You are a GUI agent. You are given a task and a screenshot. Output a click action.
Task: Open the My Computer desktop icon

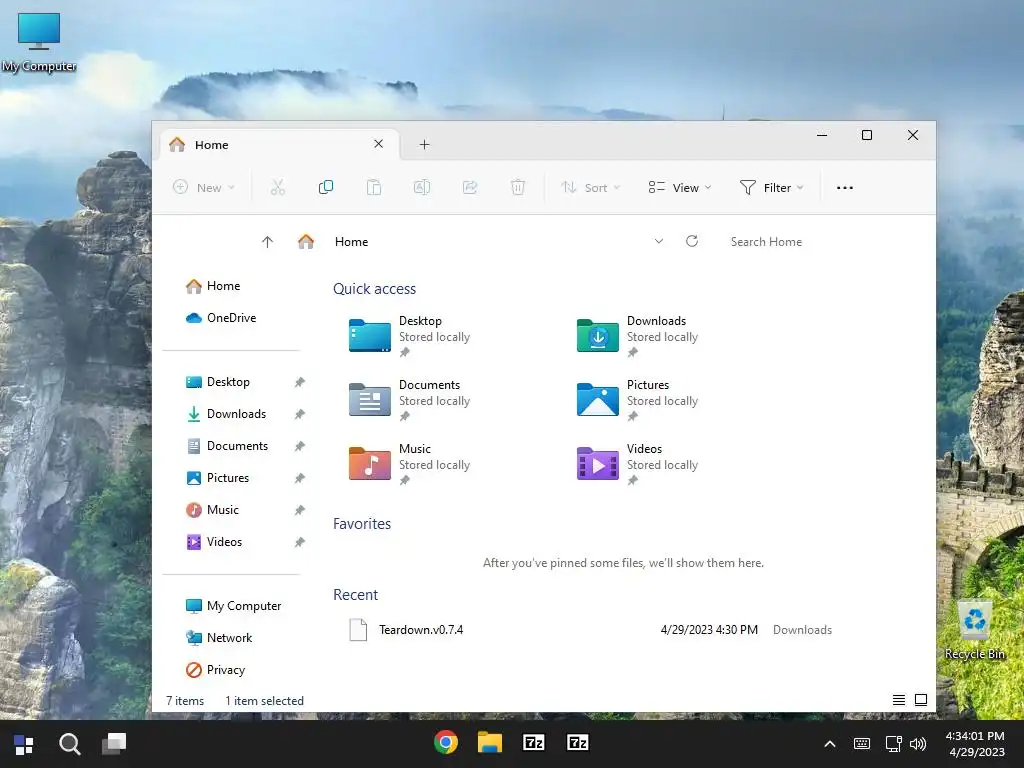[39, 42]
